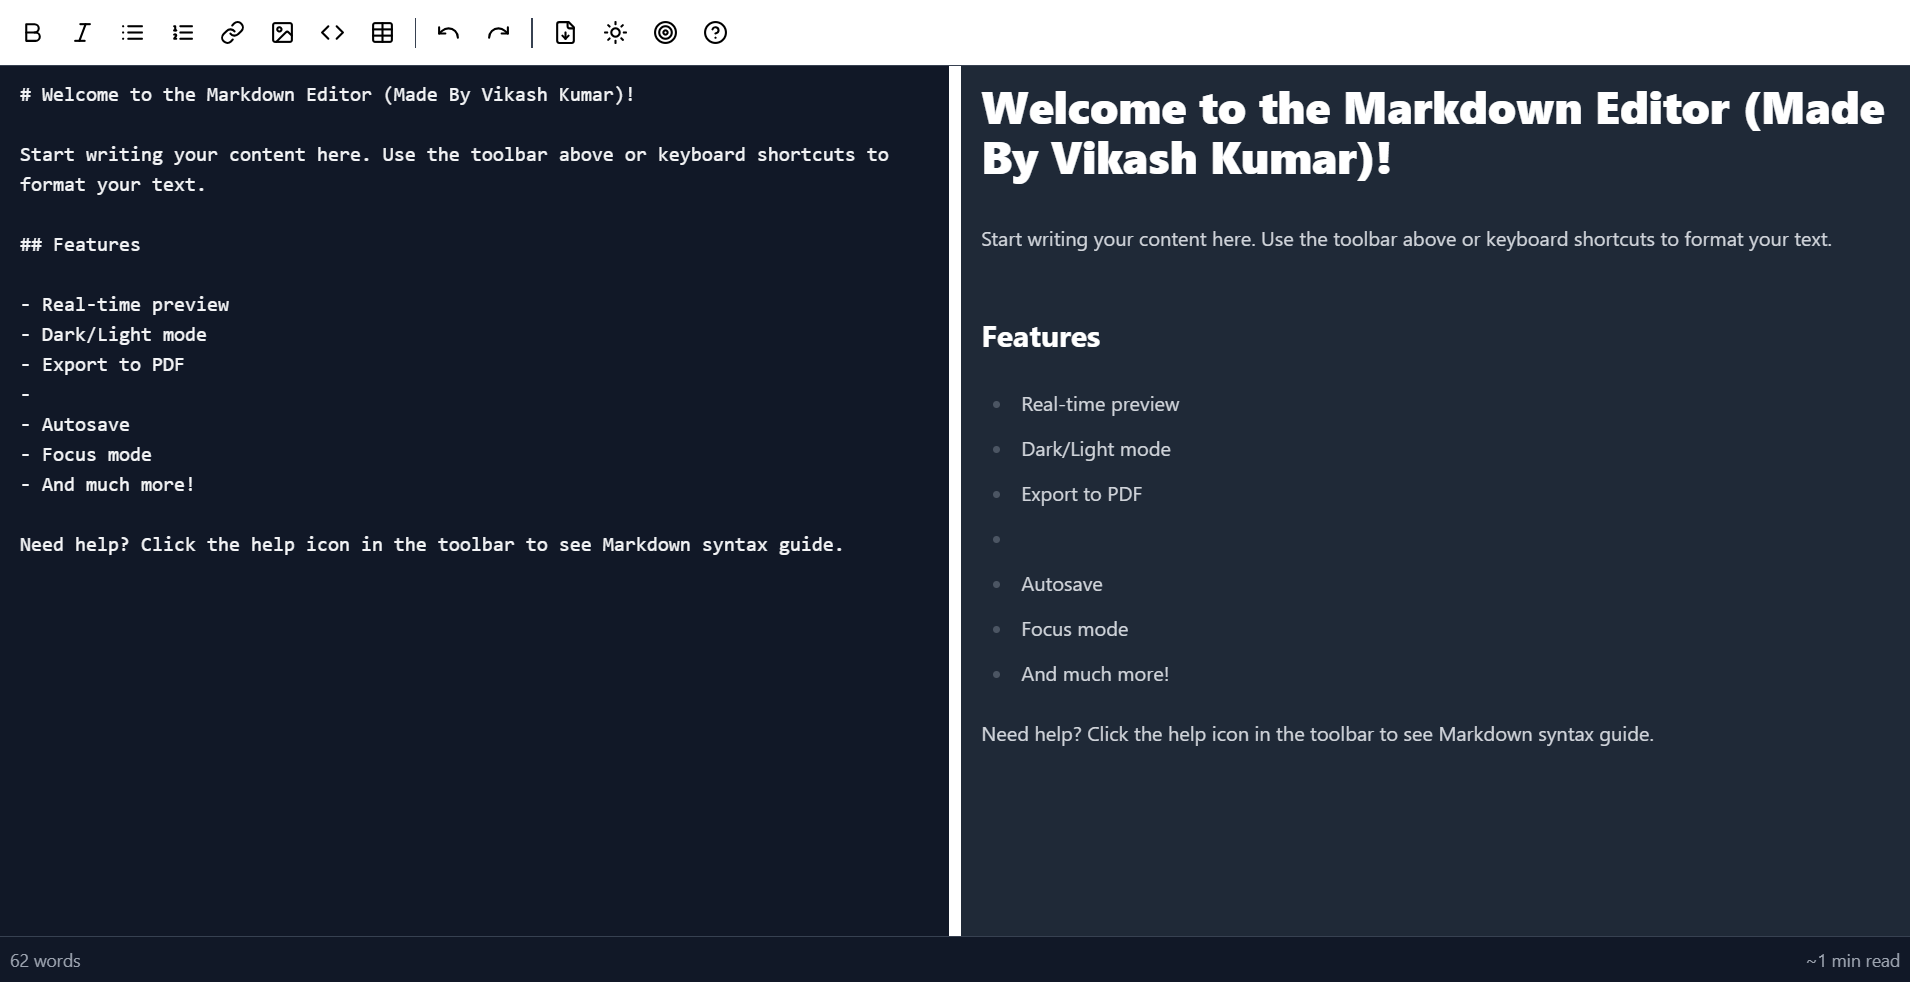Toggle dark/light mode with sun icon
The height and width of the screenshot is (982, 1910).
coord(615,33)
